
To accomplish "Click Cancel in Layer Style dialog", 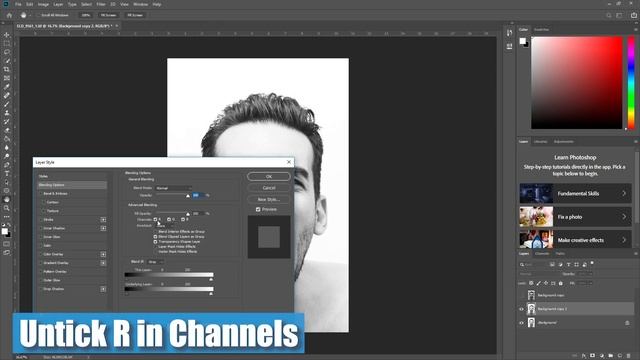I will coord(269,188).
